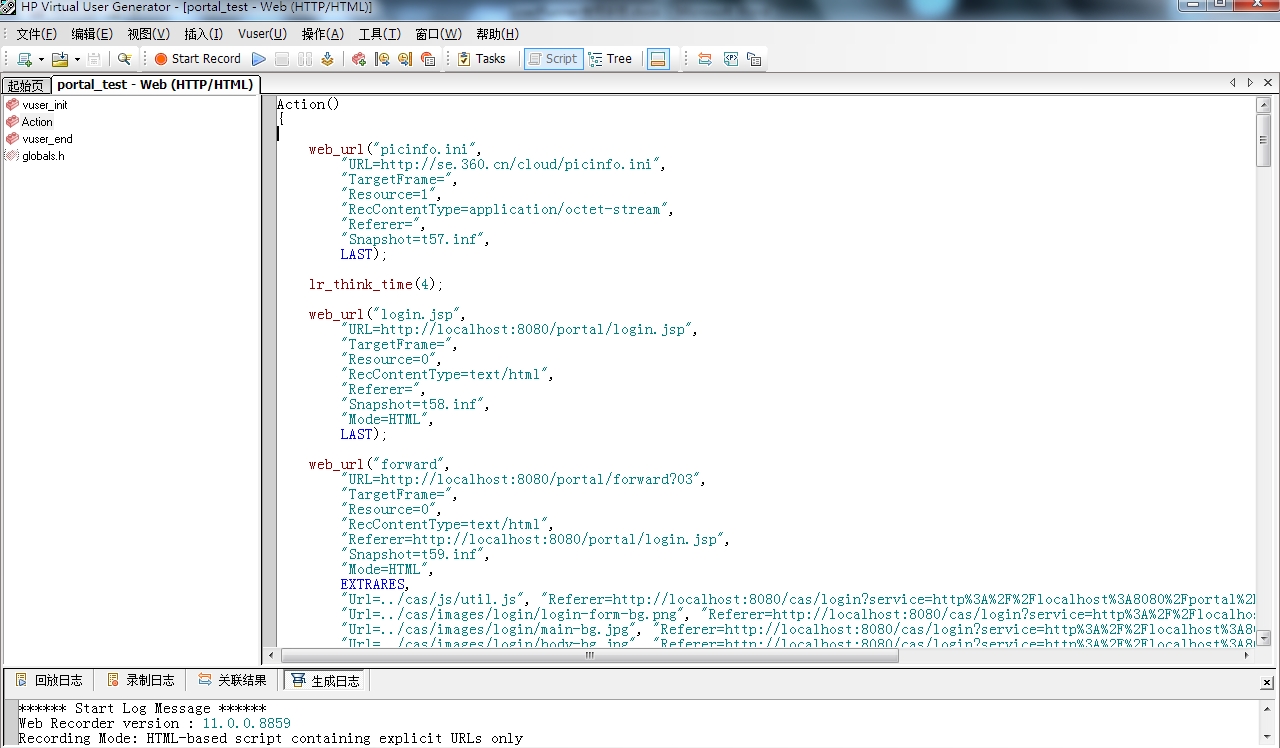Click the "Snapshot=t58.inf" line
1280x748 pixels.
(415, 405)
